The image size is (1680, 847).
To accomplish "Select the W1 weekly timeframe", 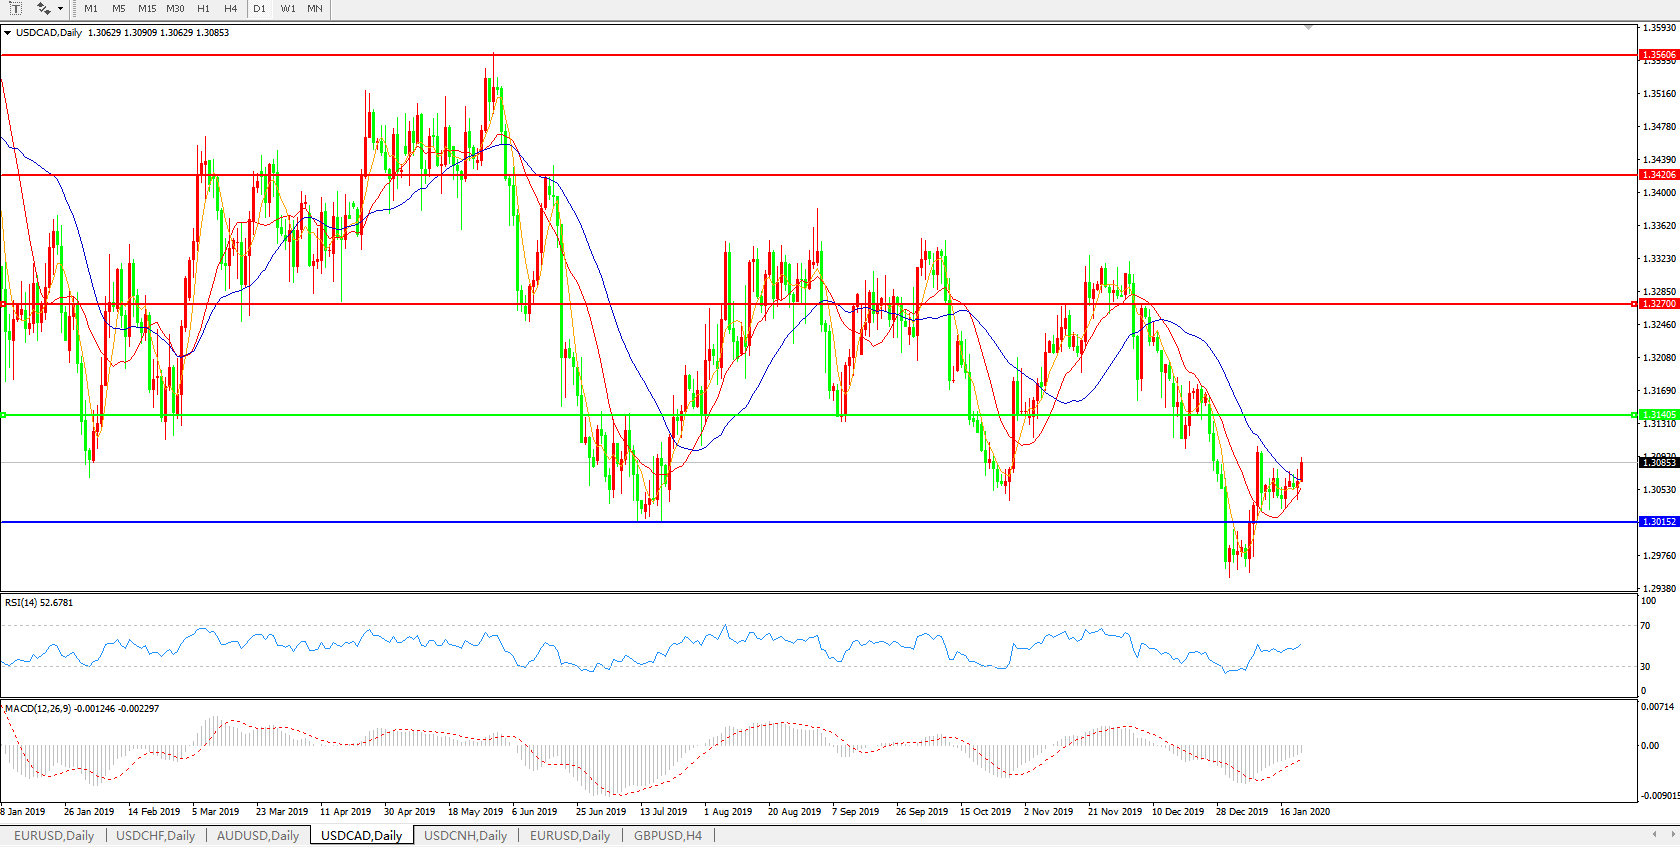I will pyautogui.click(x=288, y=8).
